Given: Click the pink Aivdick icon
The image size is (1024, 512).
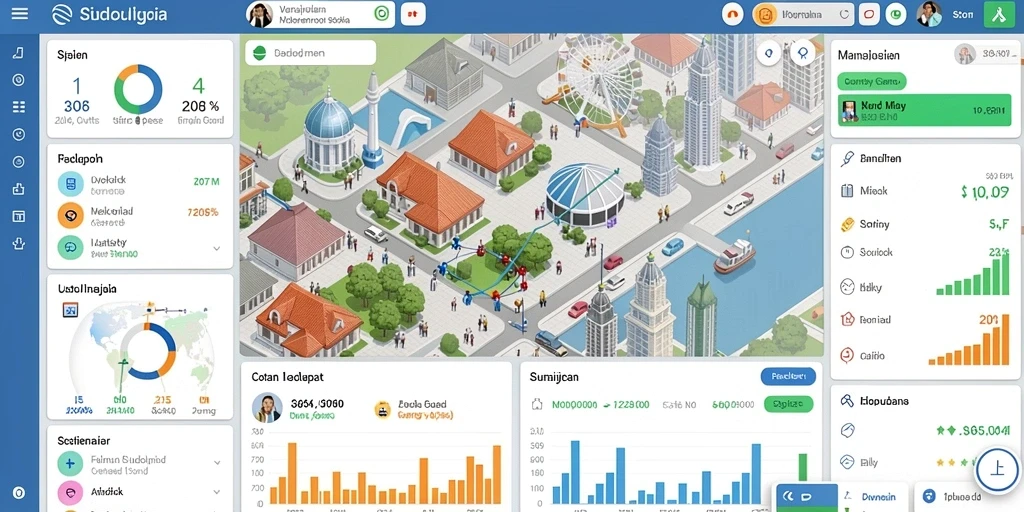Looking at the screenshot, I should (71, 493).
